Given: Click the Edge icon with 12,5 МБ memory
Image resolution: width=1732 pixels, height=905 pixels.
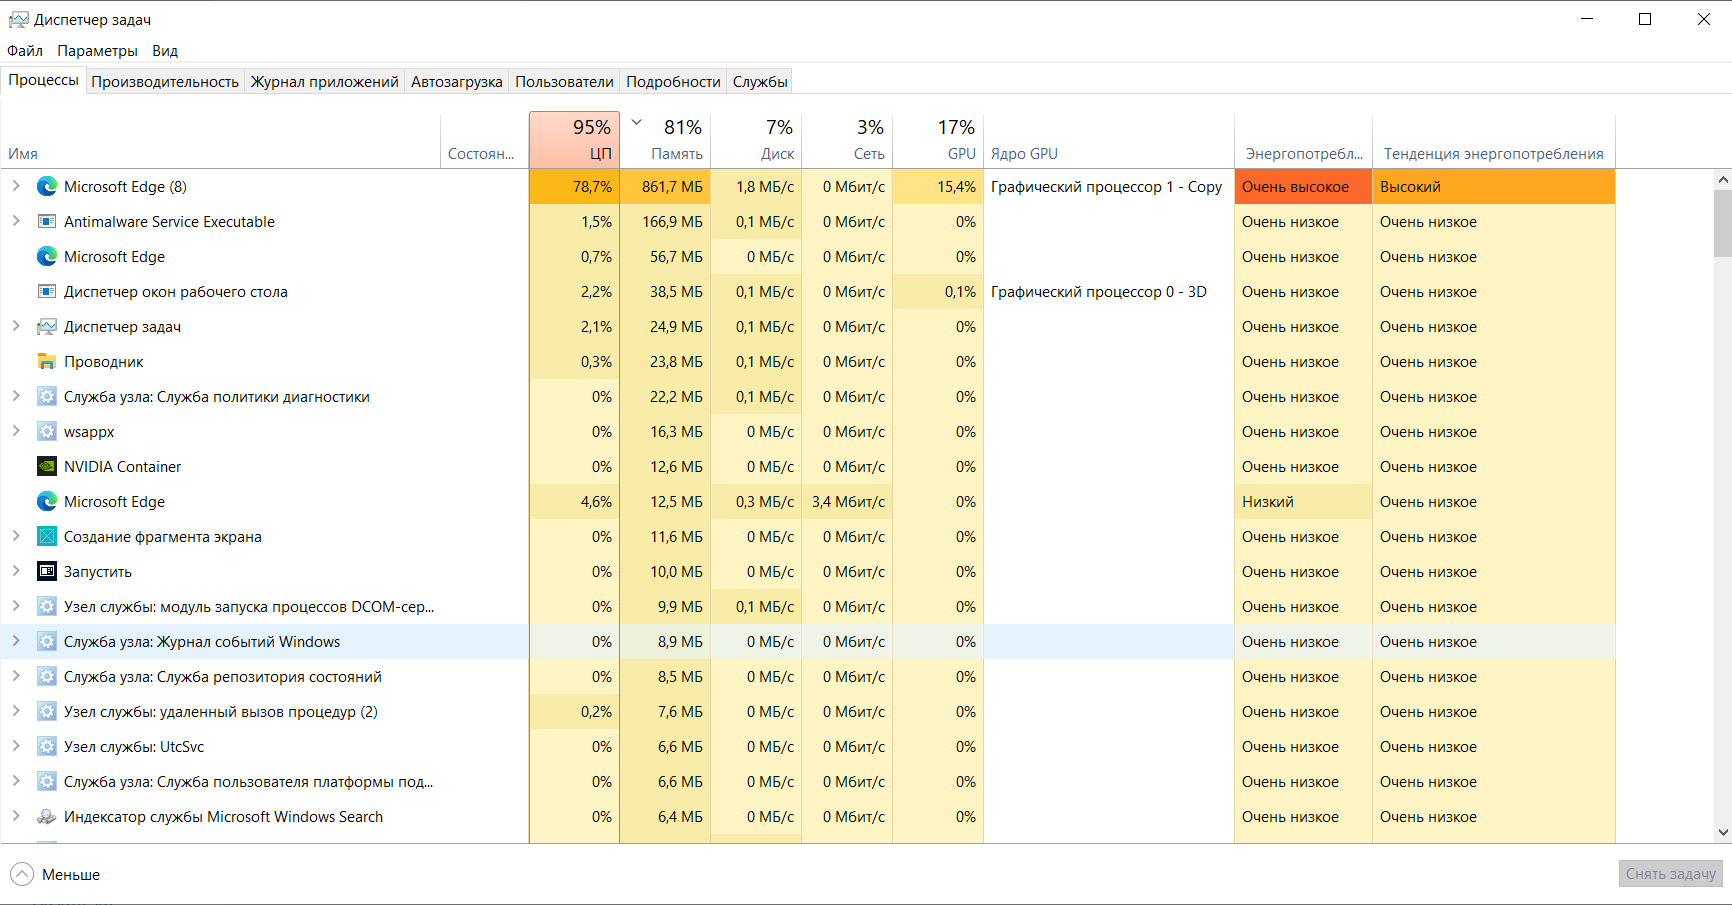Looking at the screenshot, I should coord(47,501).
